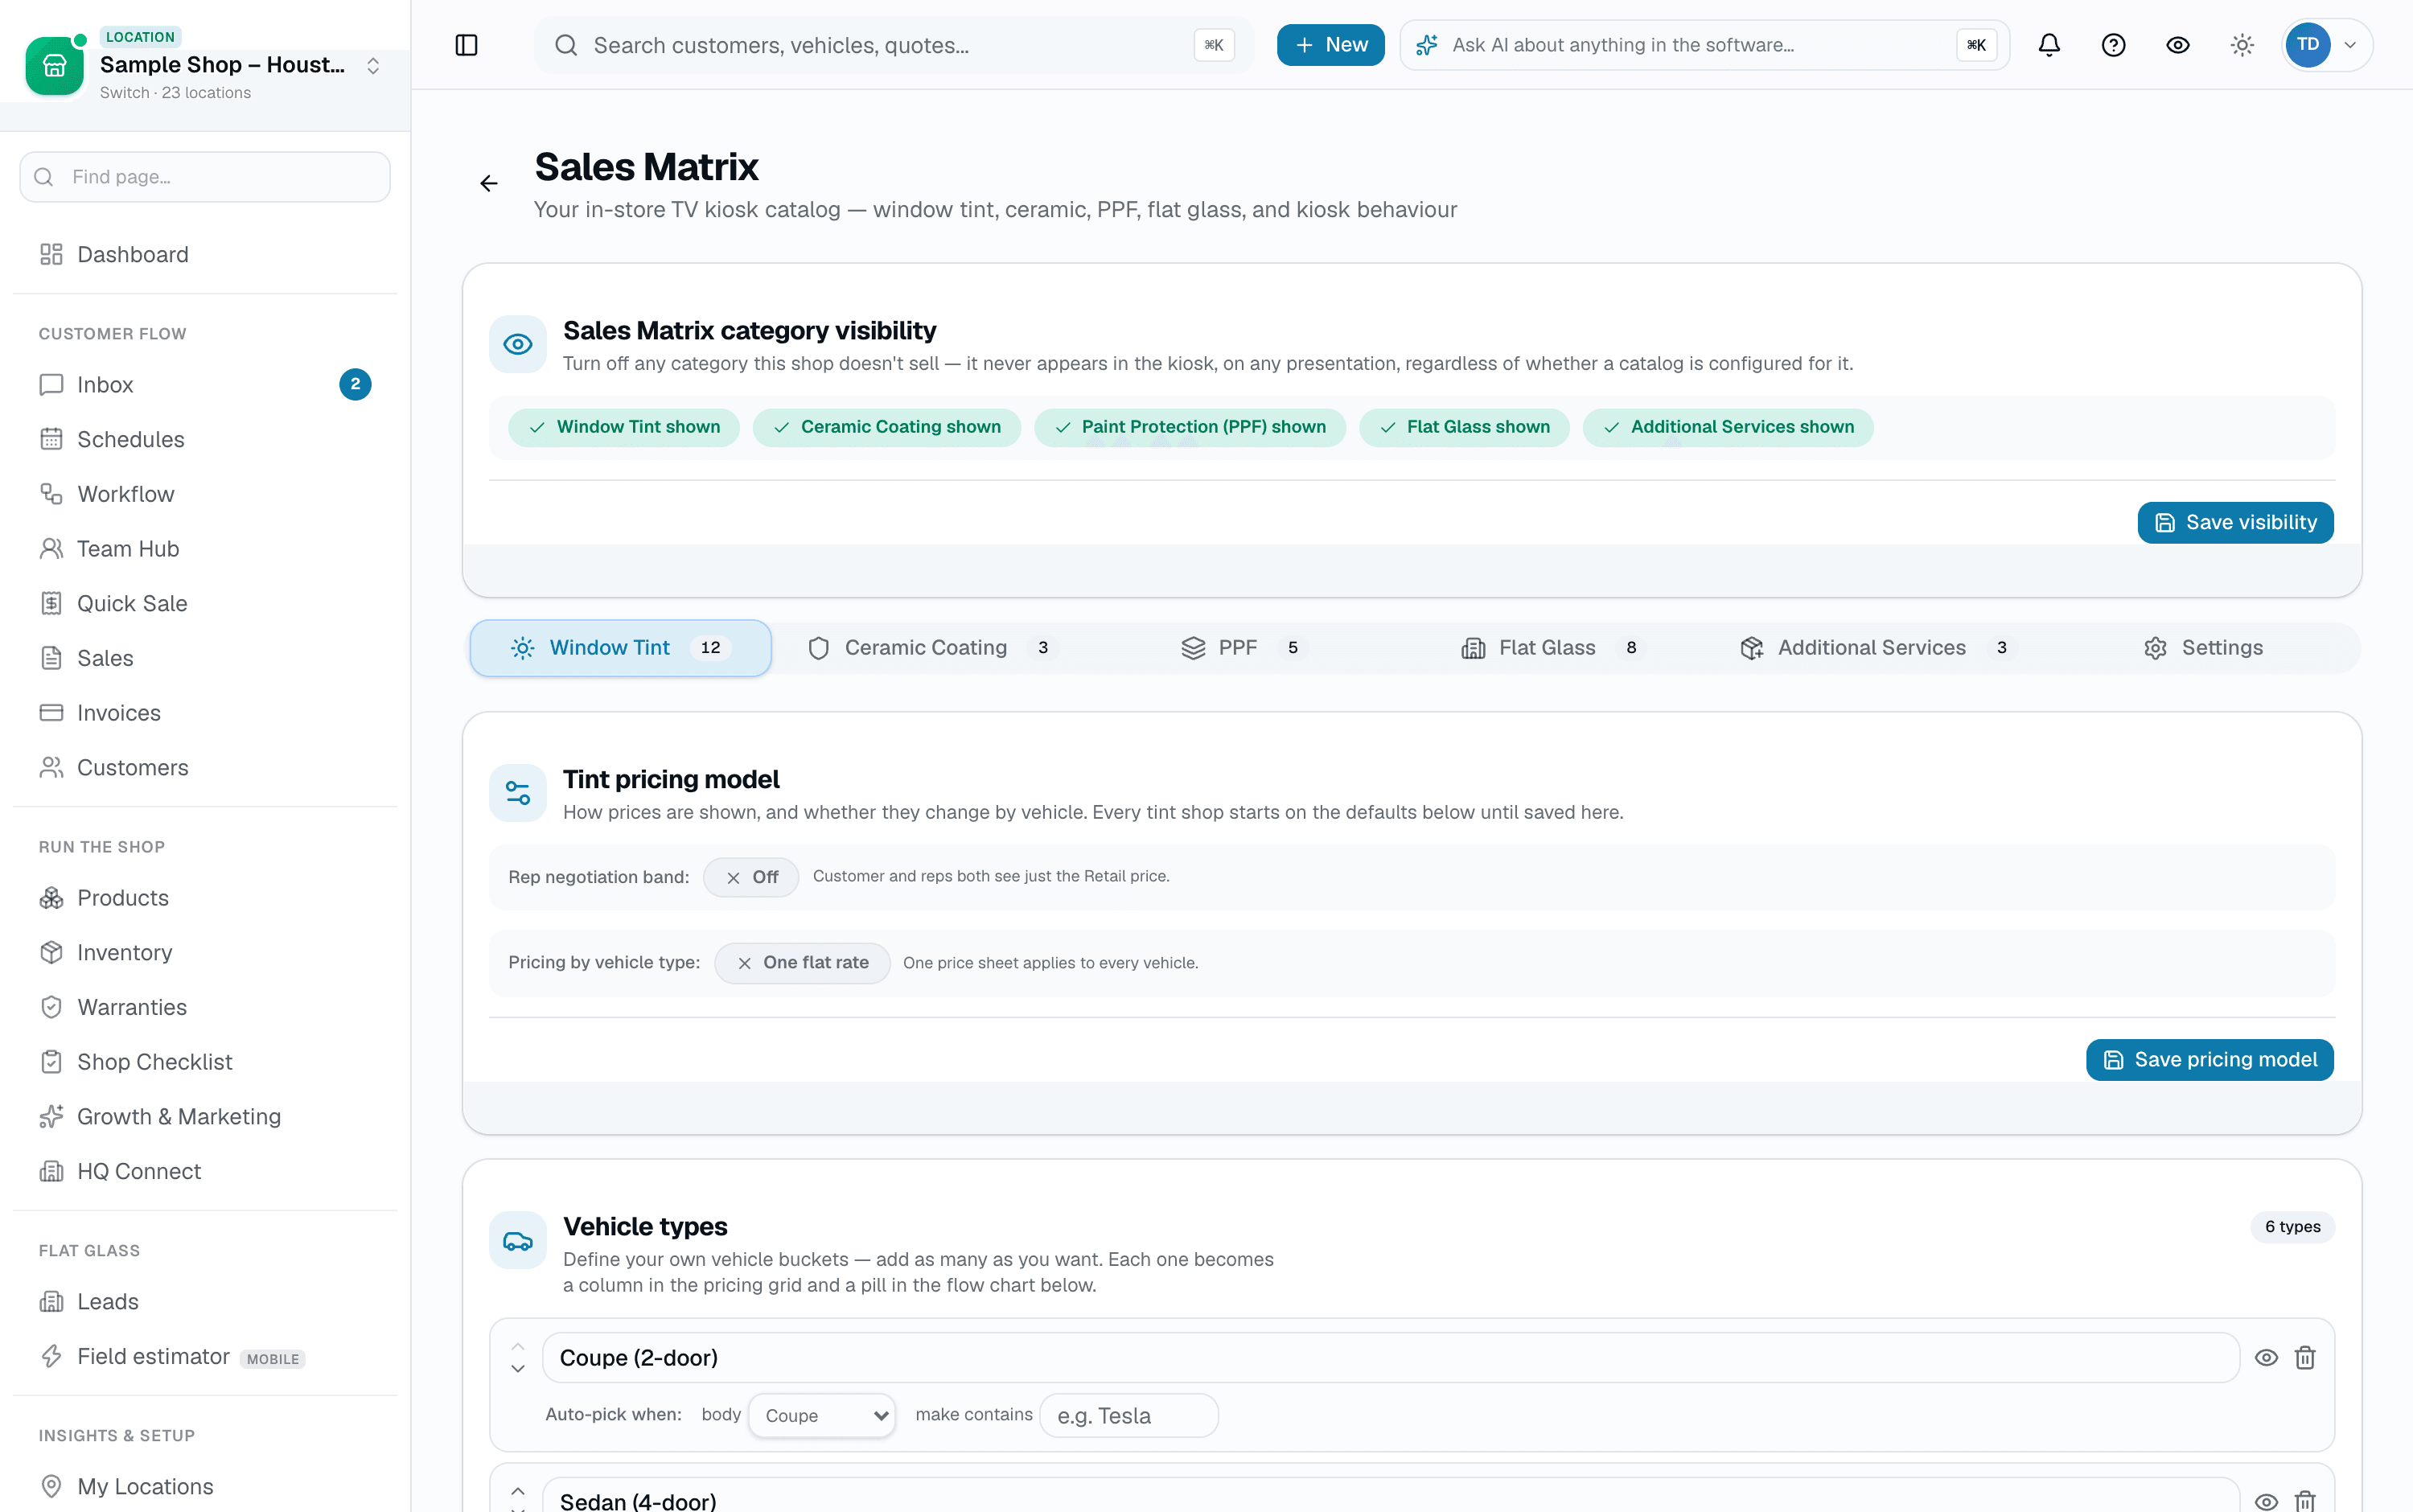Open Invoices in the sidebar
The width and height of the screenshot is (2413, 1512).
coord(205,713)
